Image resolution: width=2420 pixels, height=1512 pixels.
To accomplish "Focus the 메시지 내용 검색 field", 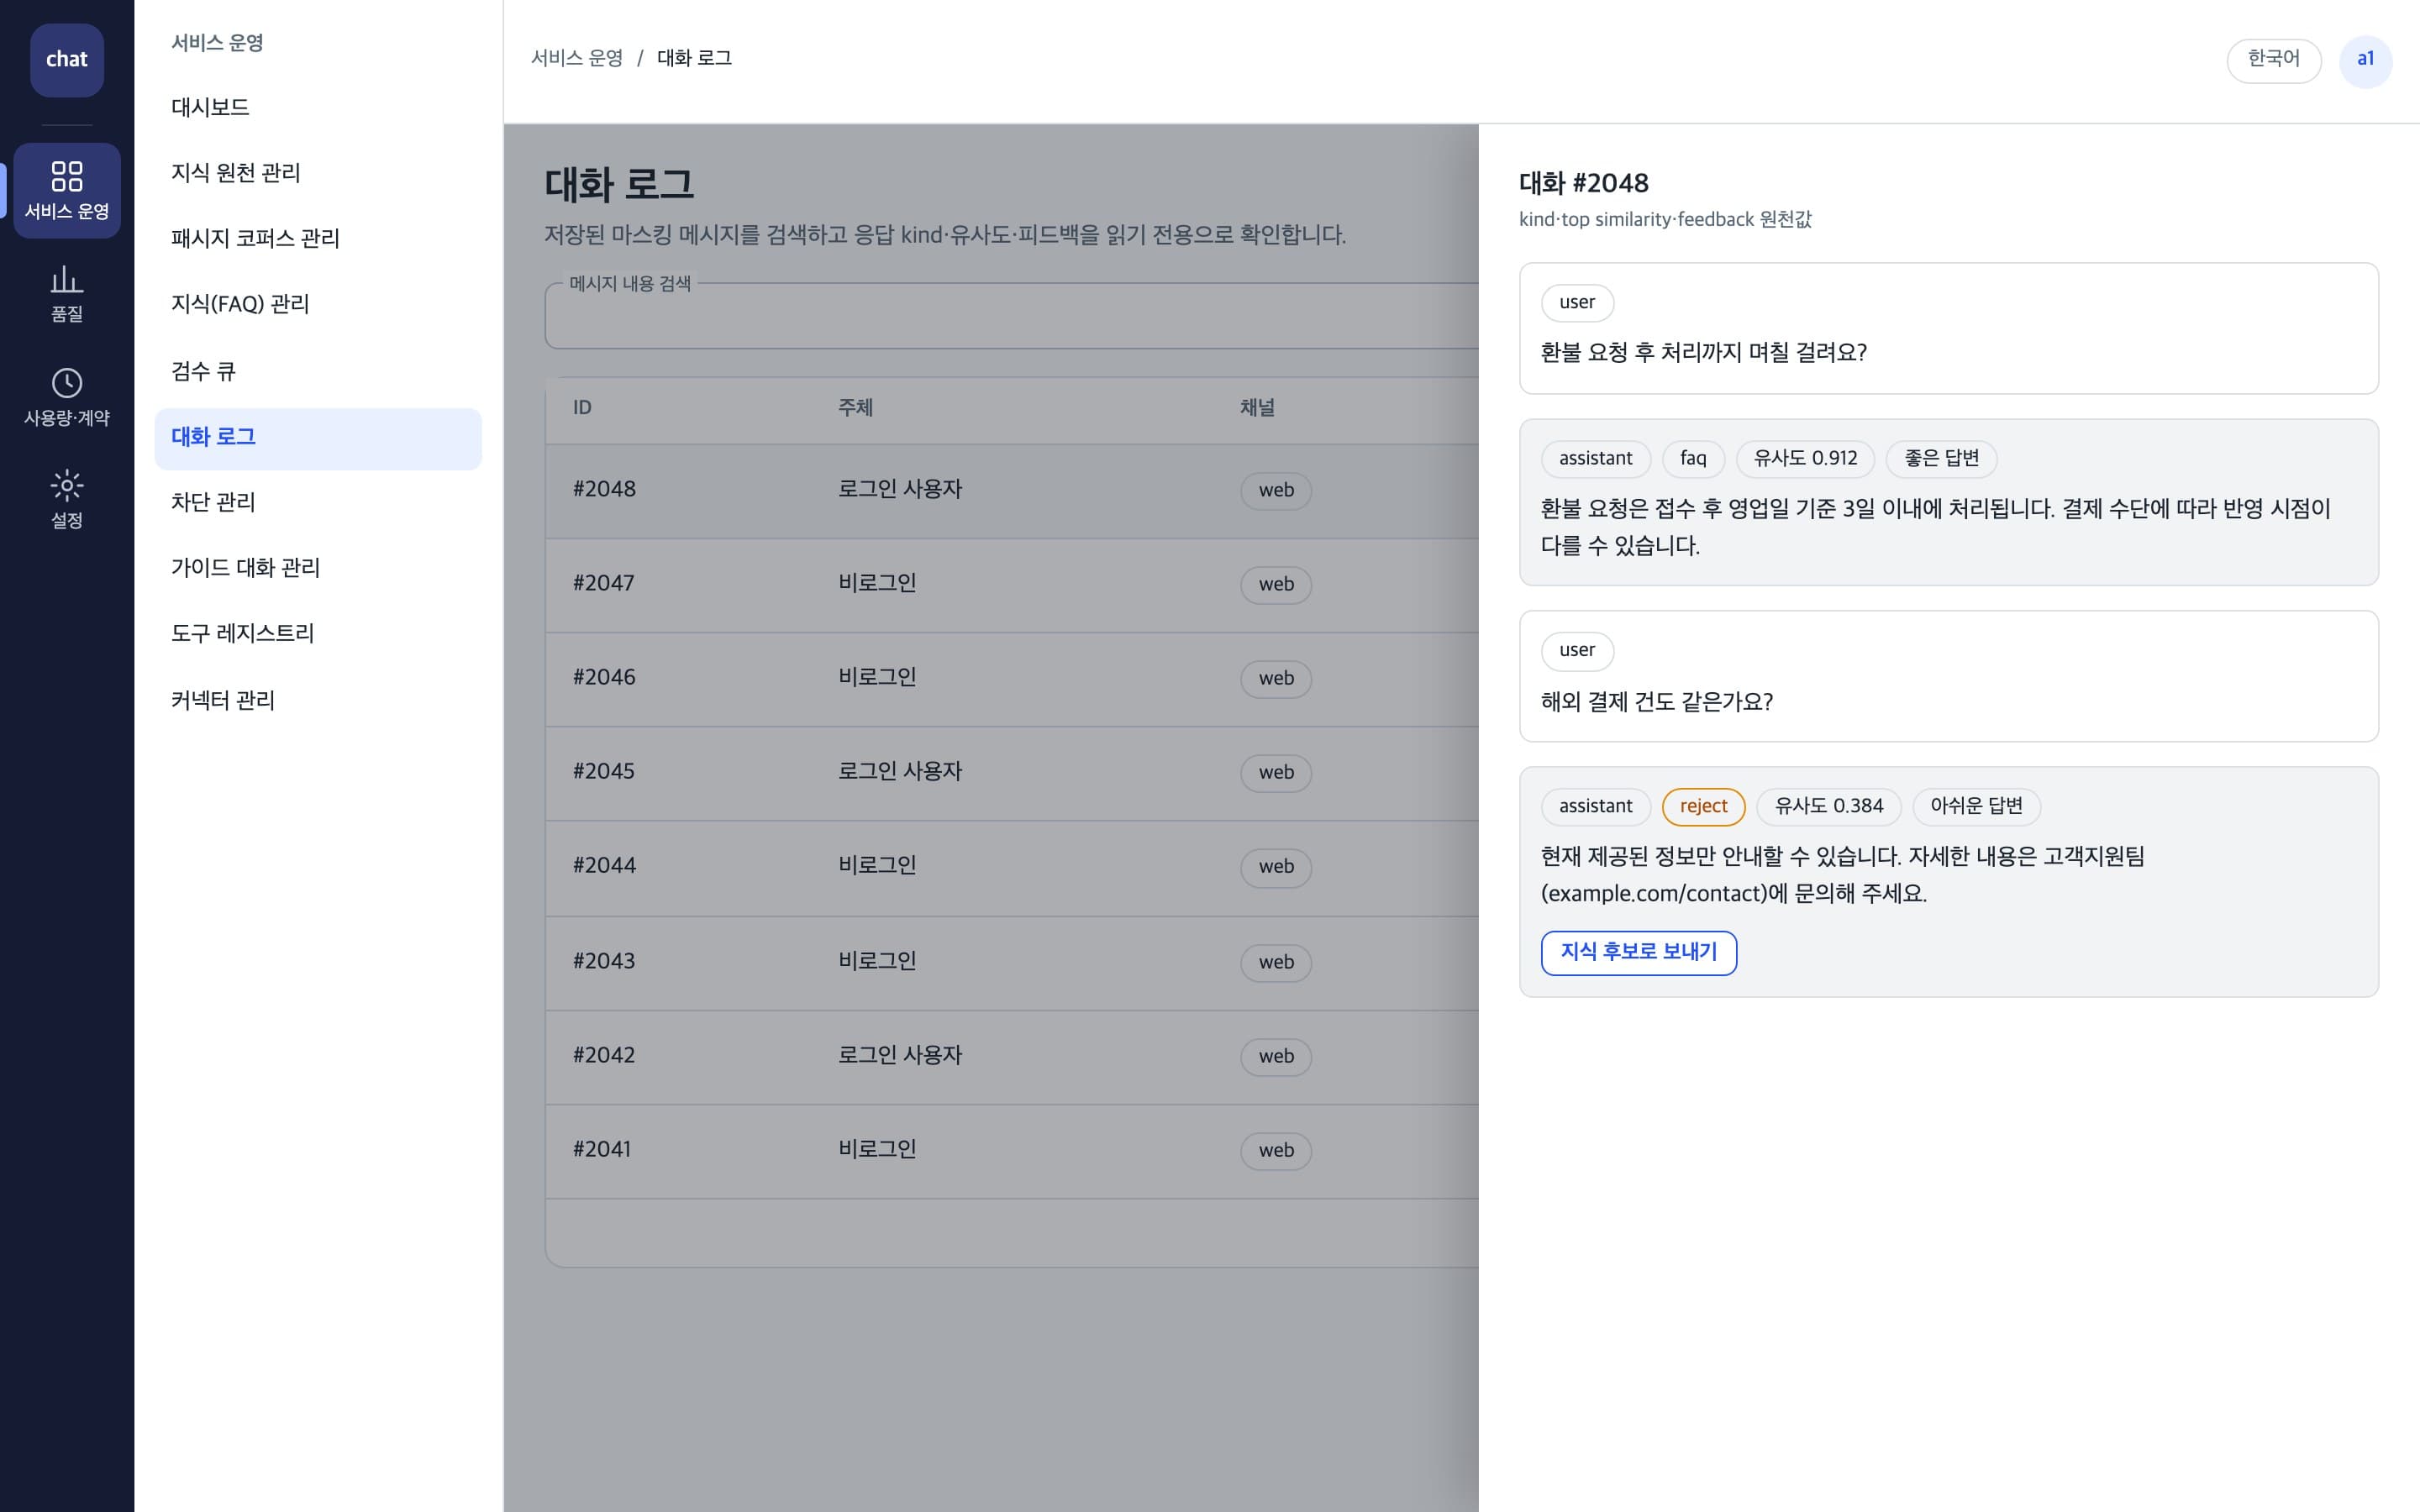I will 1012,316.
